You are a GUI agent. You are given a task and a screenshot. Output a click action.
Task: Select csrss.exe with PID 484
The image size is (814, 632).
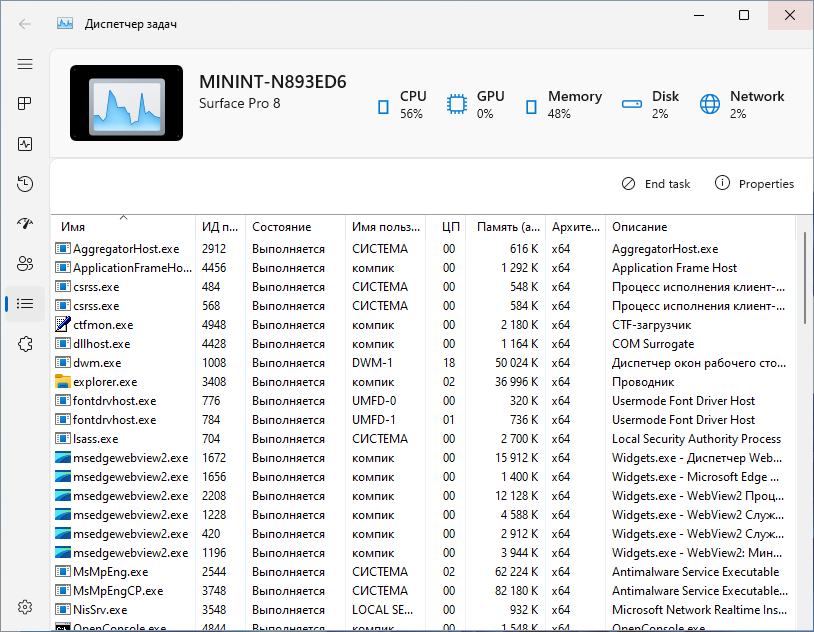[423, 287]
